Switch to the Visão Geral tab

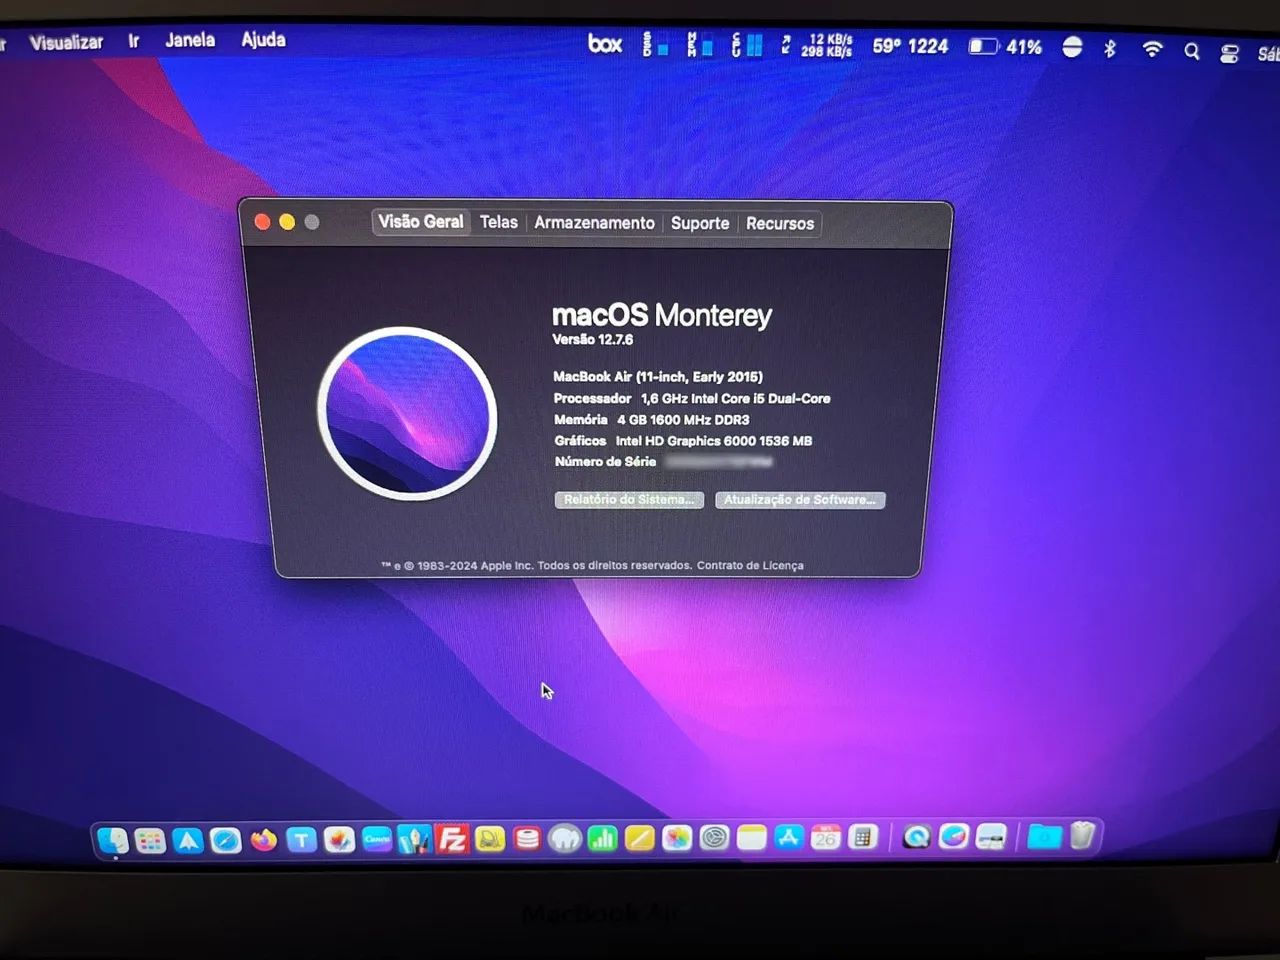421,222
